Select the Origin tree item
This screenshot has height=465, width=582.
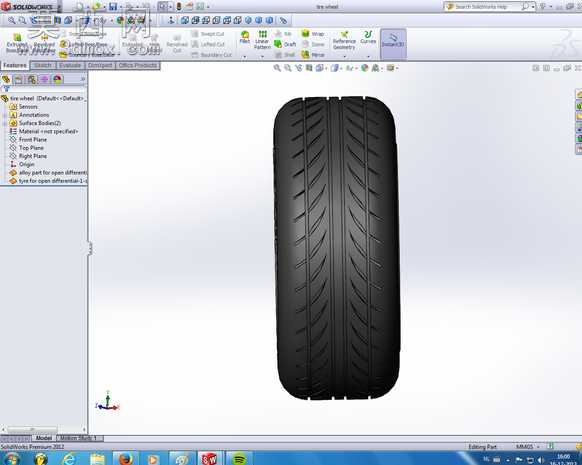point(22,164)
